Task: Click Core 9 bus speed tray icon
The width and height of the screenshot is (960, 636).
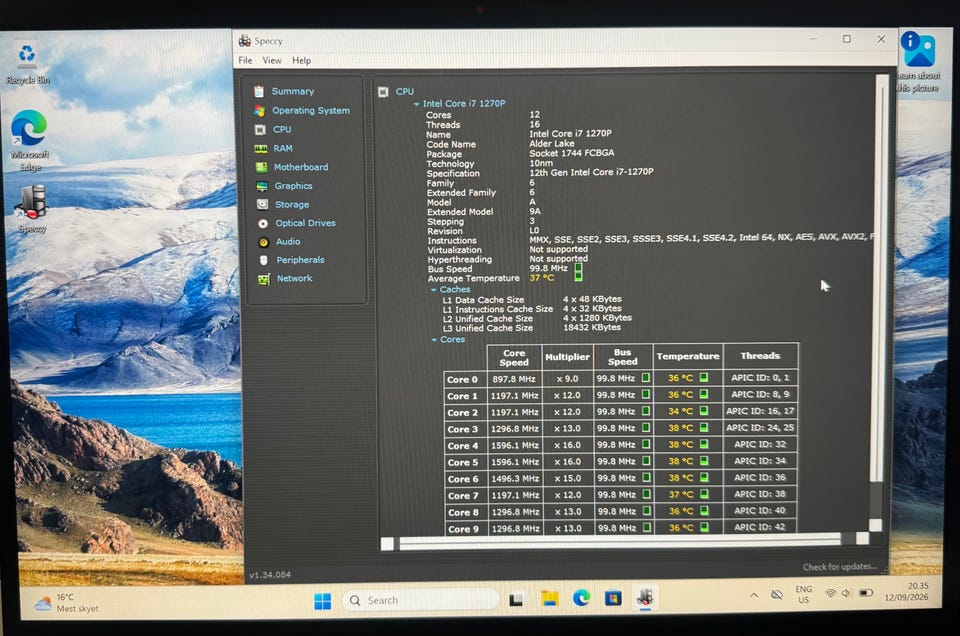Action: coord(647,527)
